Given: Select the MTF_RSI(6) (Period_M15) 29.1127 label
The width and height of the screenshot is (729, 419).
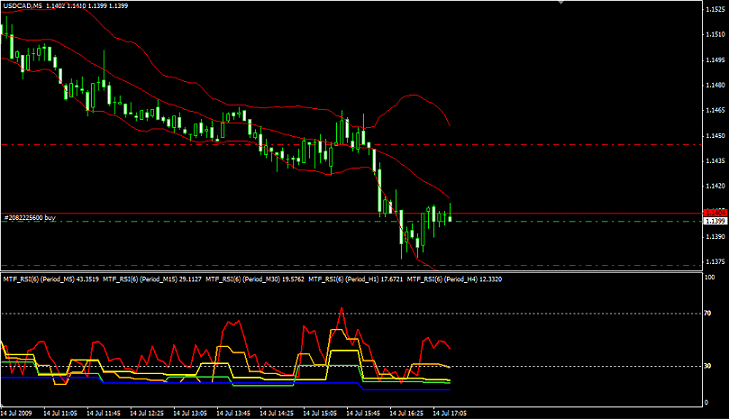Looking at the screenshot, I should click(x=152, y=279).
